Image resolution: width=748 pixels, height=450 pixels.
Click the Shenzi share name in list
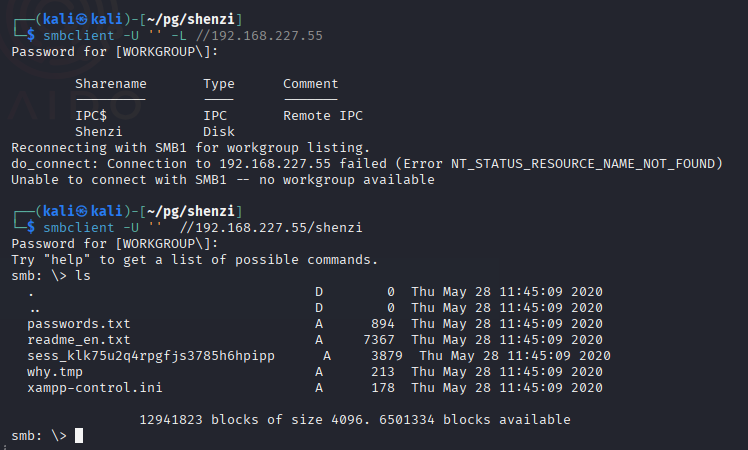(99, 132)
